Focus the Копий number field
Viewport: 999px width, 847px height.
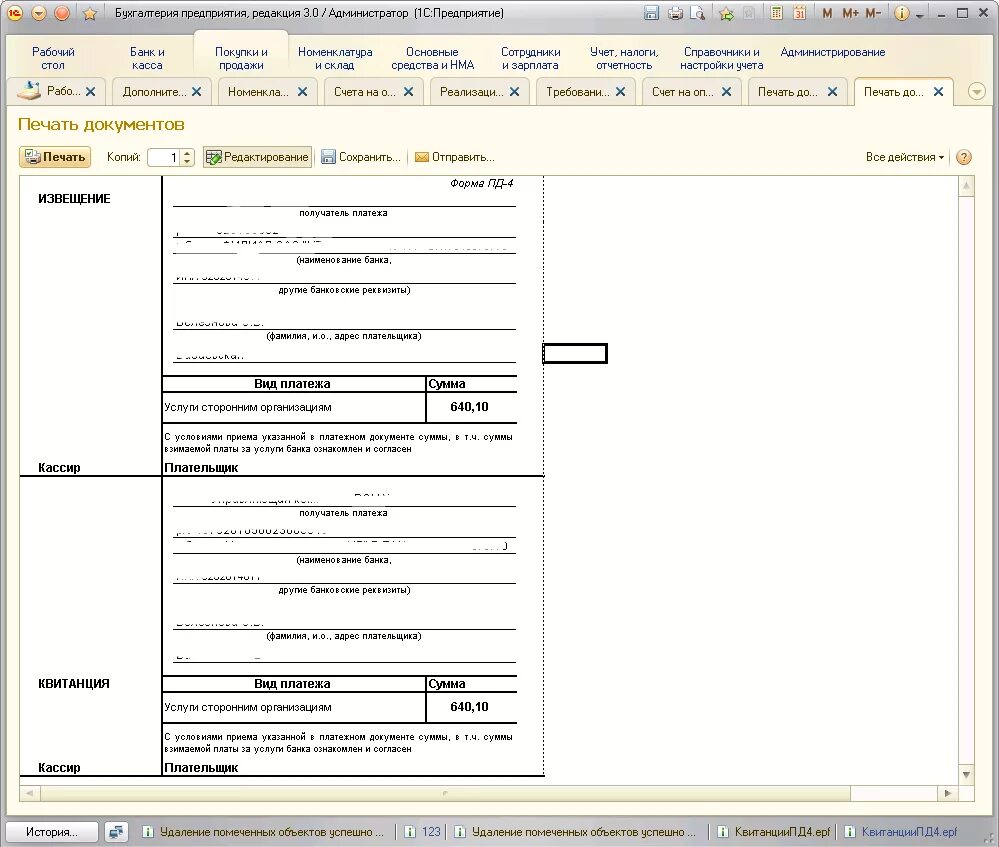pos(164,157)
